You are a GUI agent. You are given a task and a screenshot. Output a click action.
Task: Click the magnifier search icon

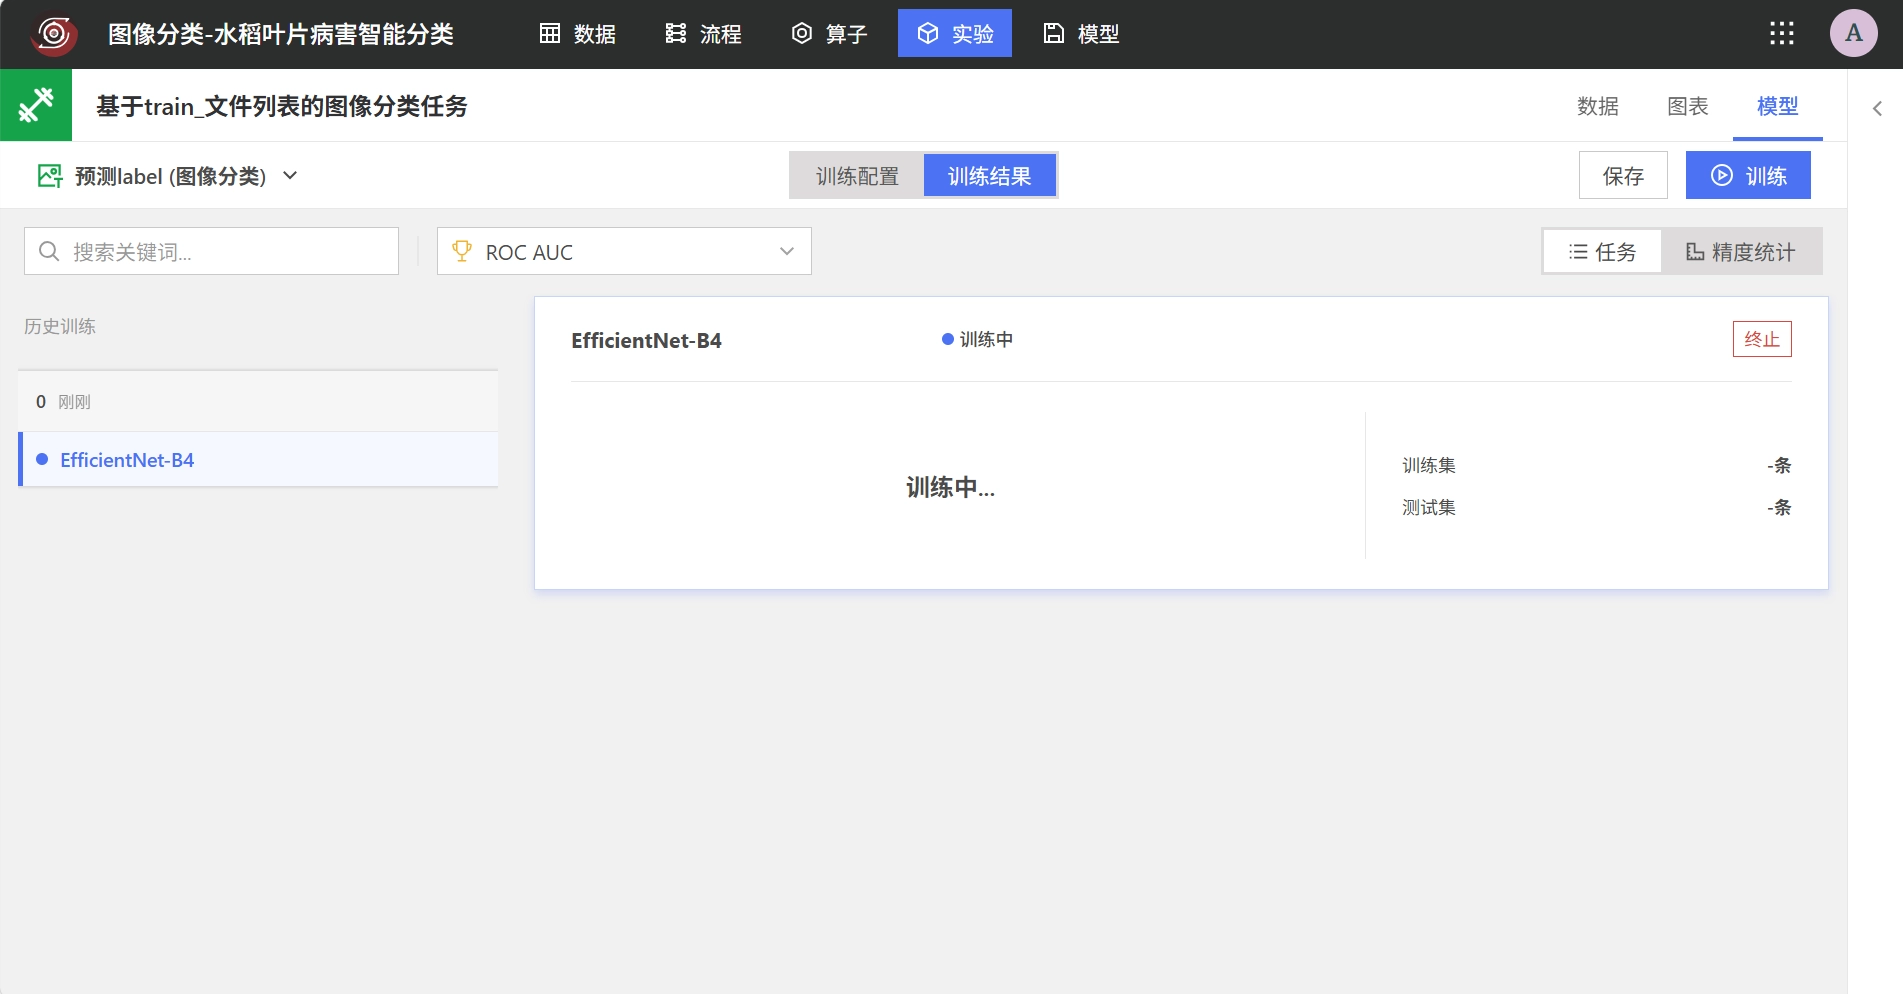tap(49, 251)
